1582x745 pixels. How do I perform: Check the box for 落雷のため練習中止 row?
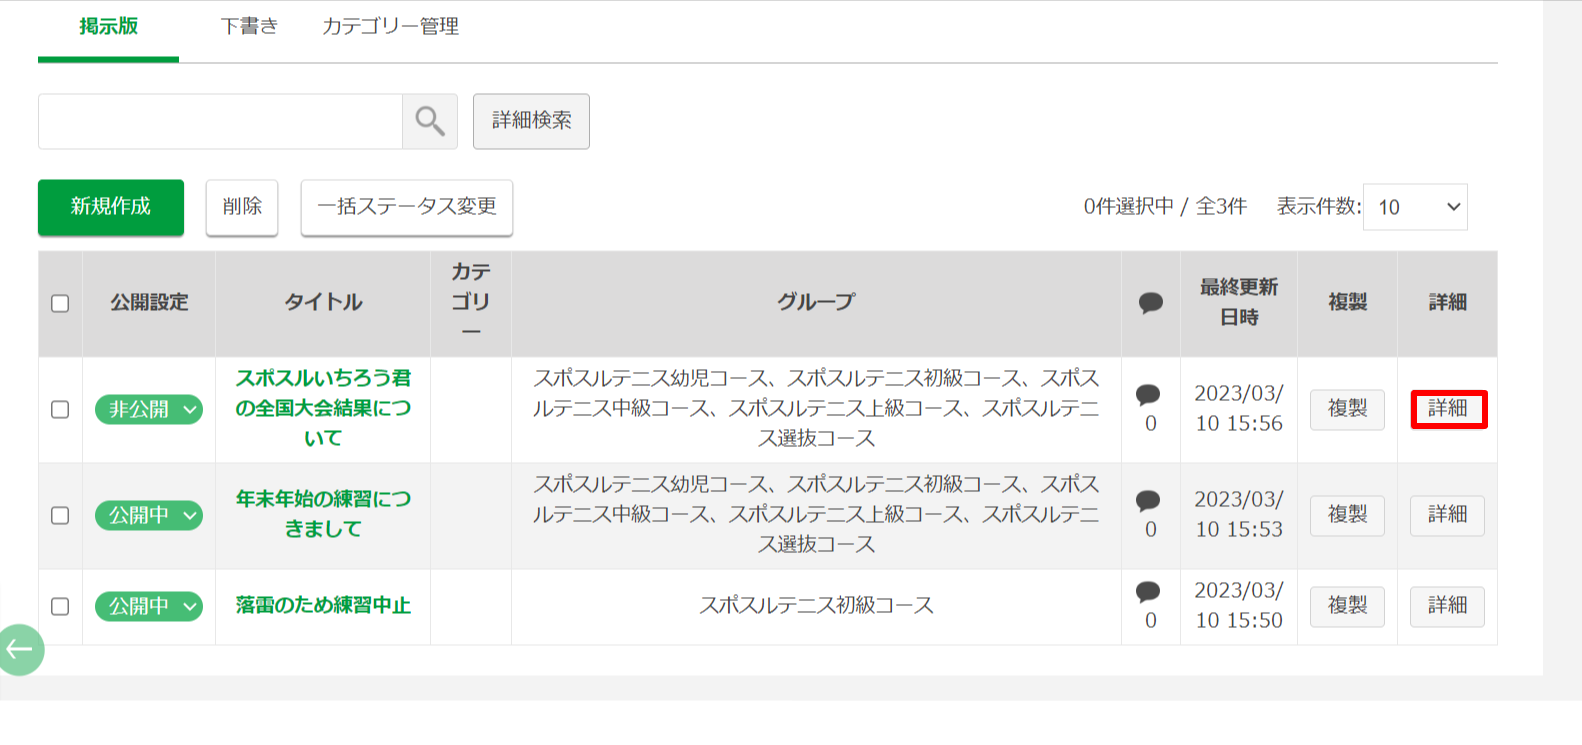60,606
